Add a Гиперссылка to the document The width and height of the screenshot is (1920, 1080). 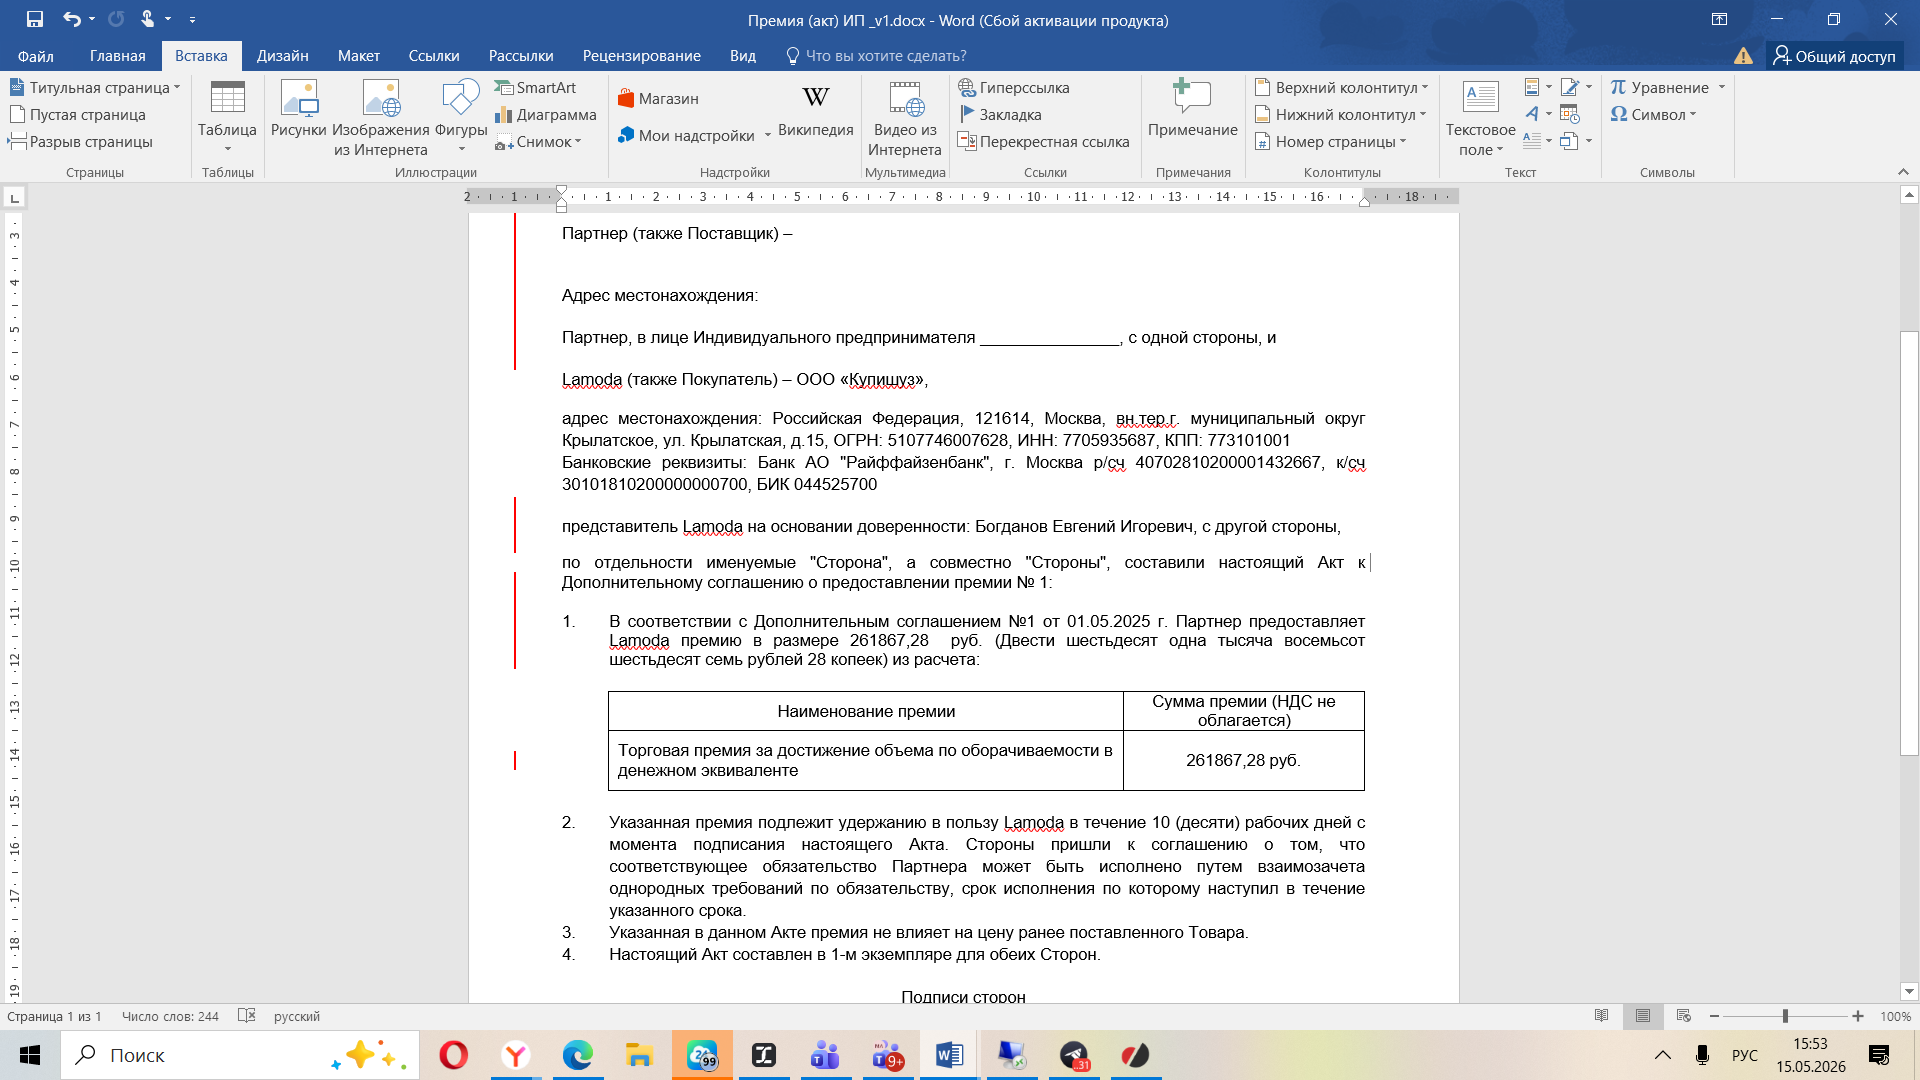(1014, 88)
